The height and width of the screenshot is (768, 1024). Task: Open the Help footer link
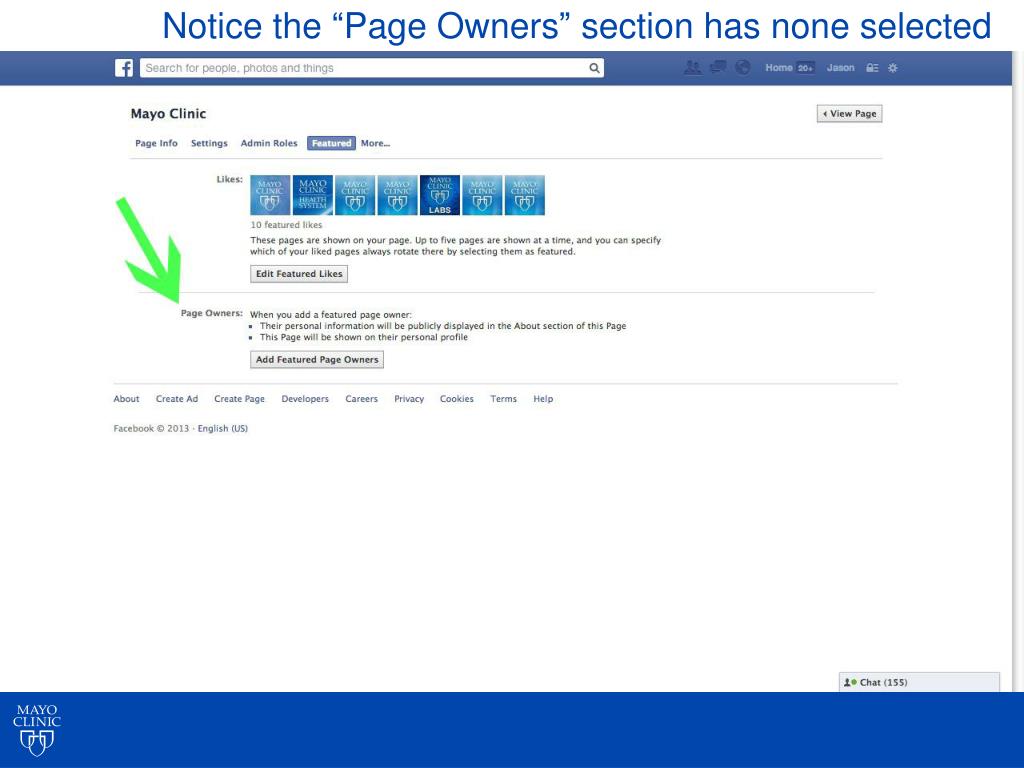click(x=543, y=399)
